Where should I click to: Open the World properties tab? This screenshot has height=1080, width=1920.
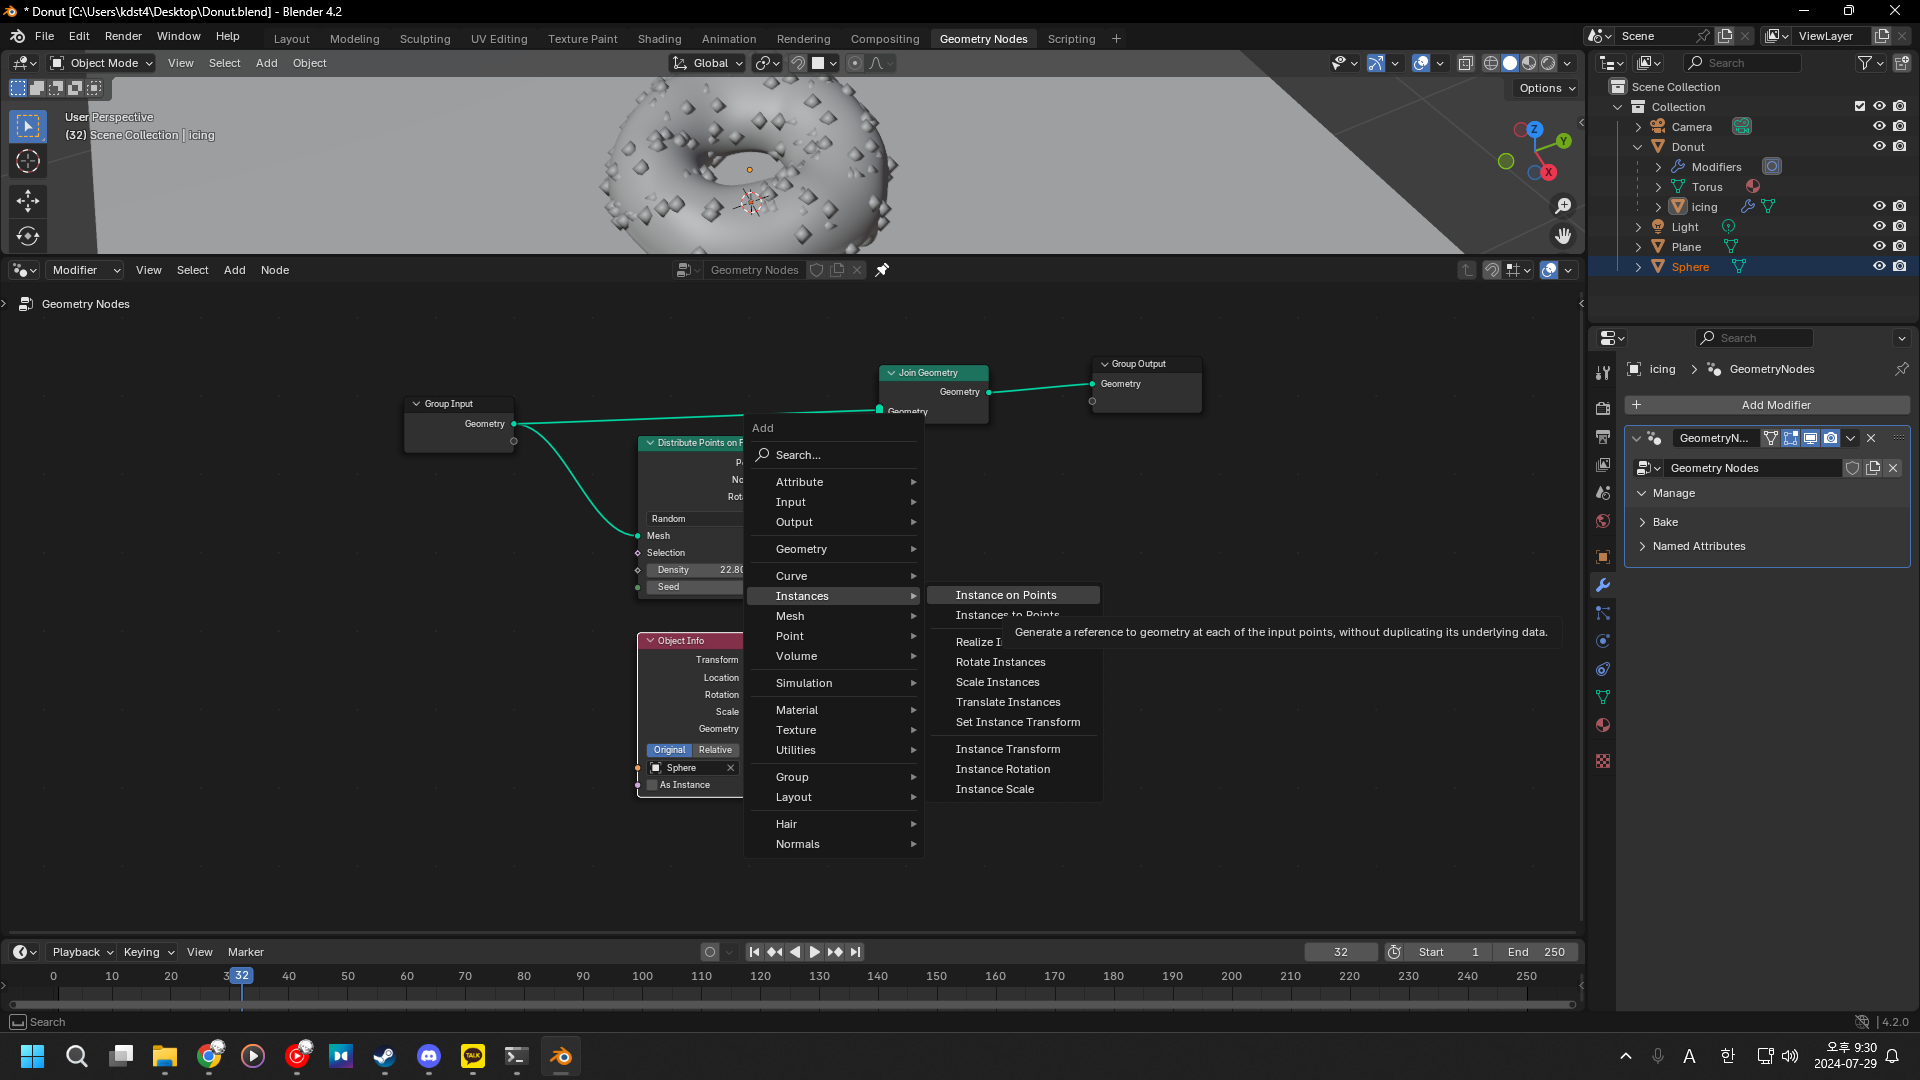tap(1603, 521)
